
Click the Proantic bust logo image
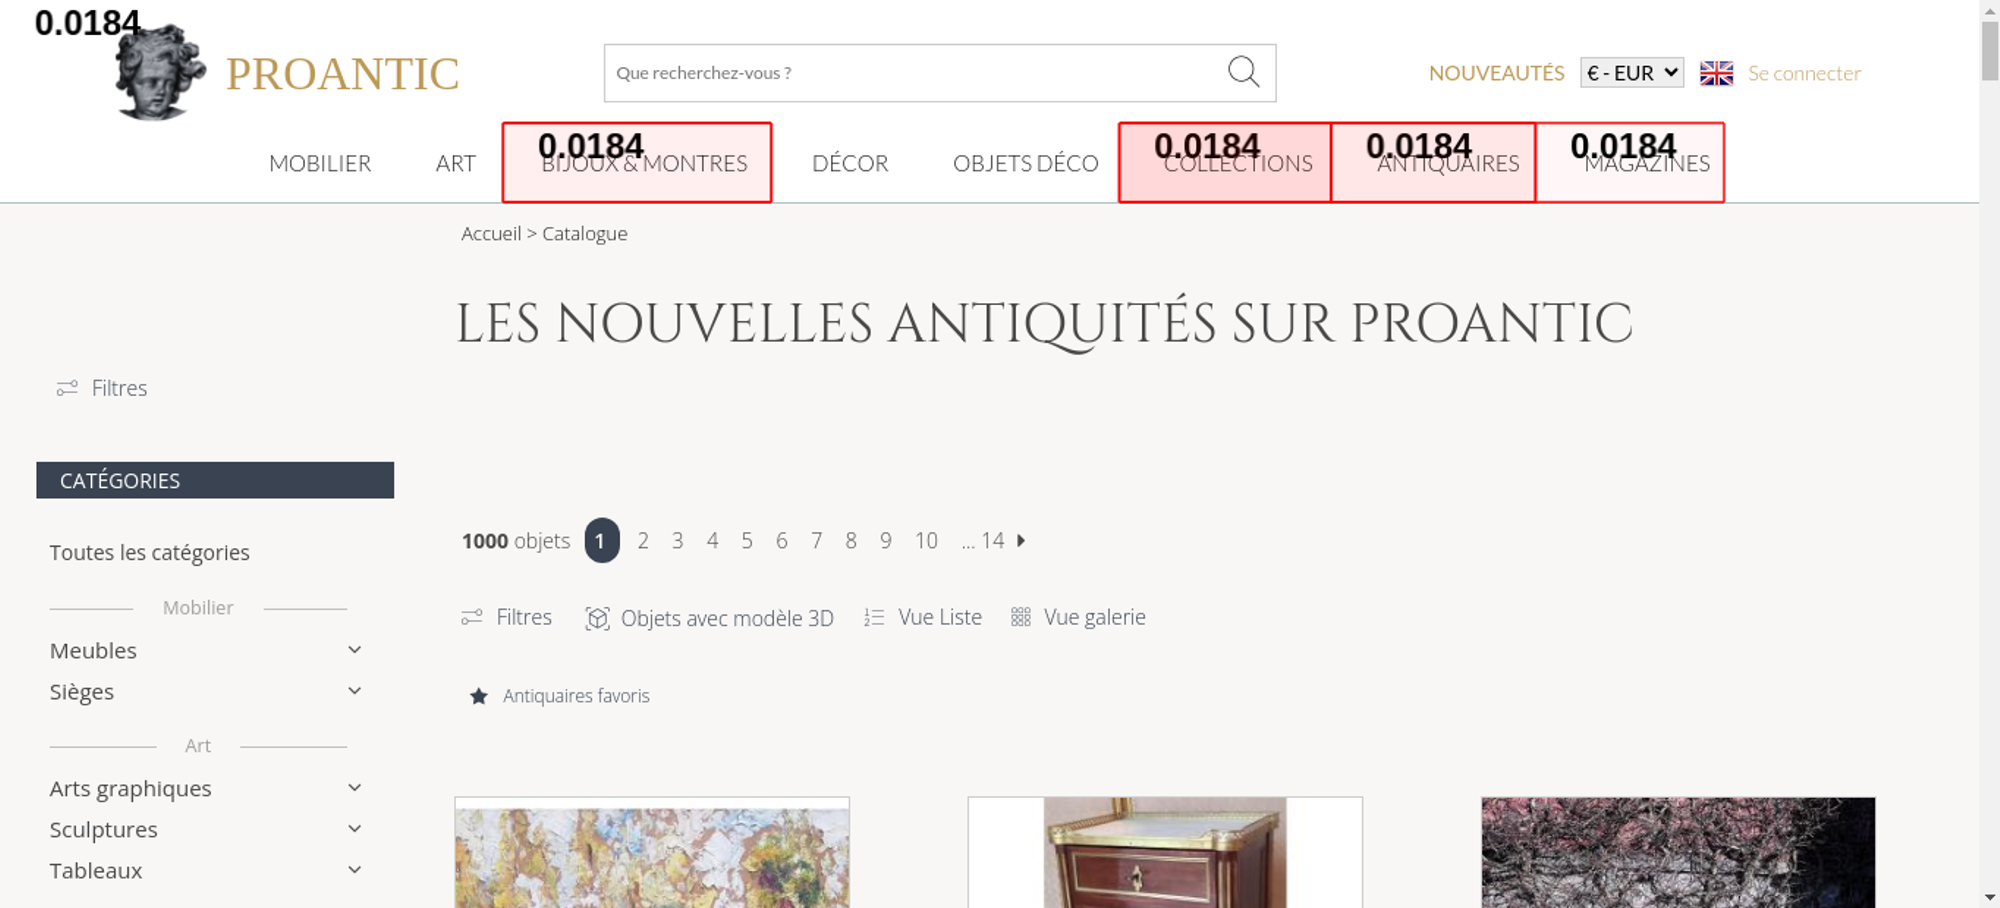pyautogui.click(x=160, y=72)
